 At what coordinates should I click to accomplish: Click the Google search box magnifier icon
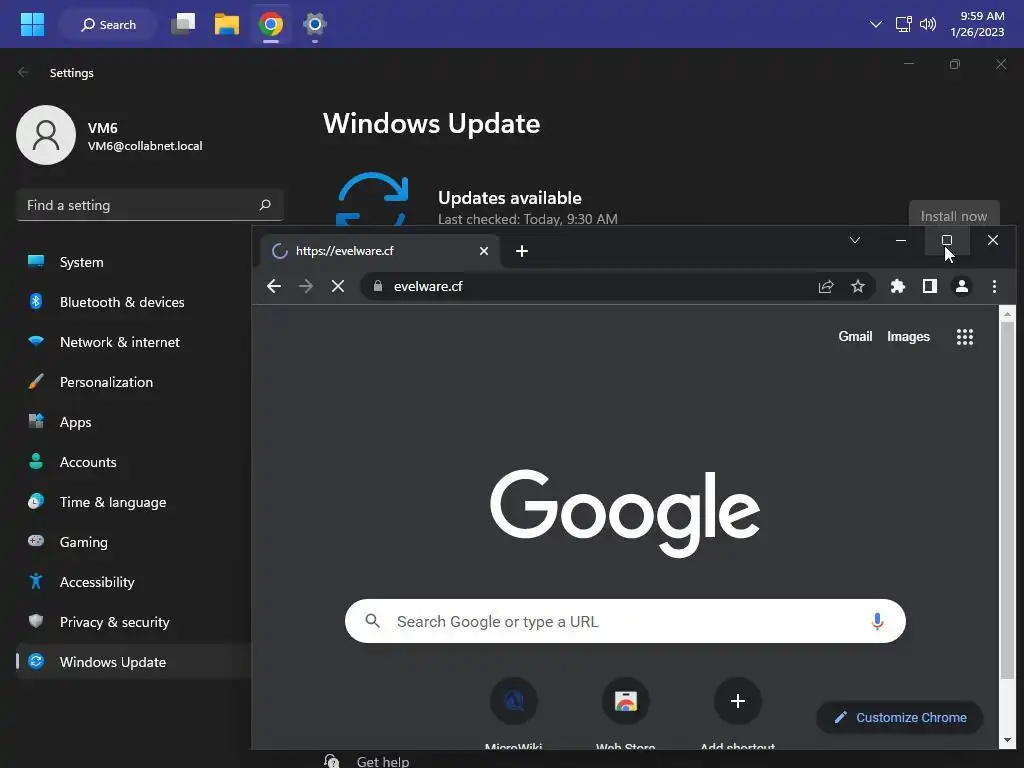(x=372, y=621)
